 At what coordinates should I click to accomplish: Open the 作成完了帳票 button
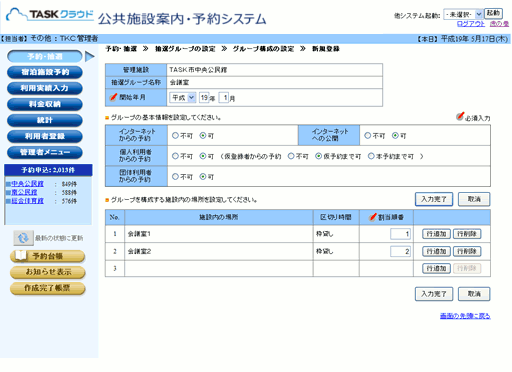[x=48, y=288]
